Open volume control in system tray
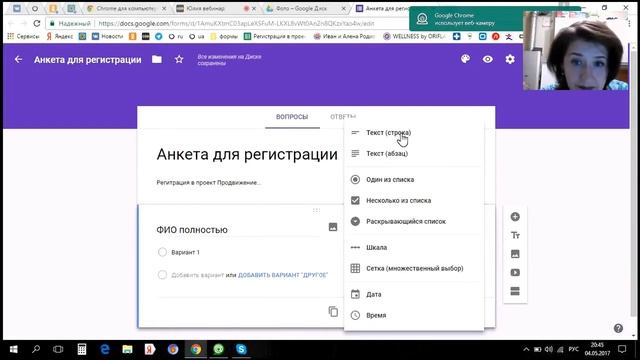Image resolution: width=640 pixels, height=360 pixels. 549,349
